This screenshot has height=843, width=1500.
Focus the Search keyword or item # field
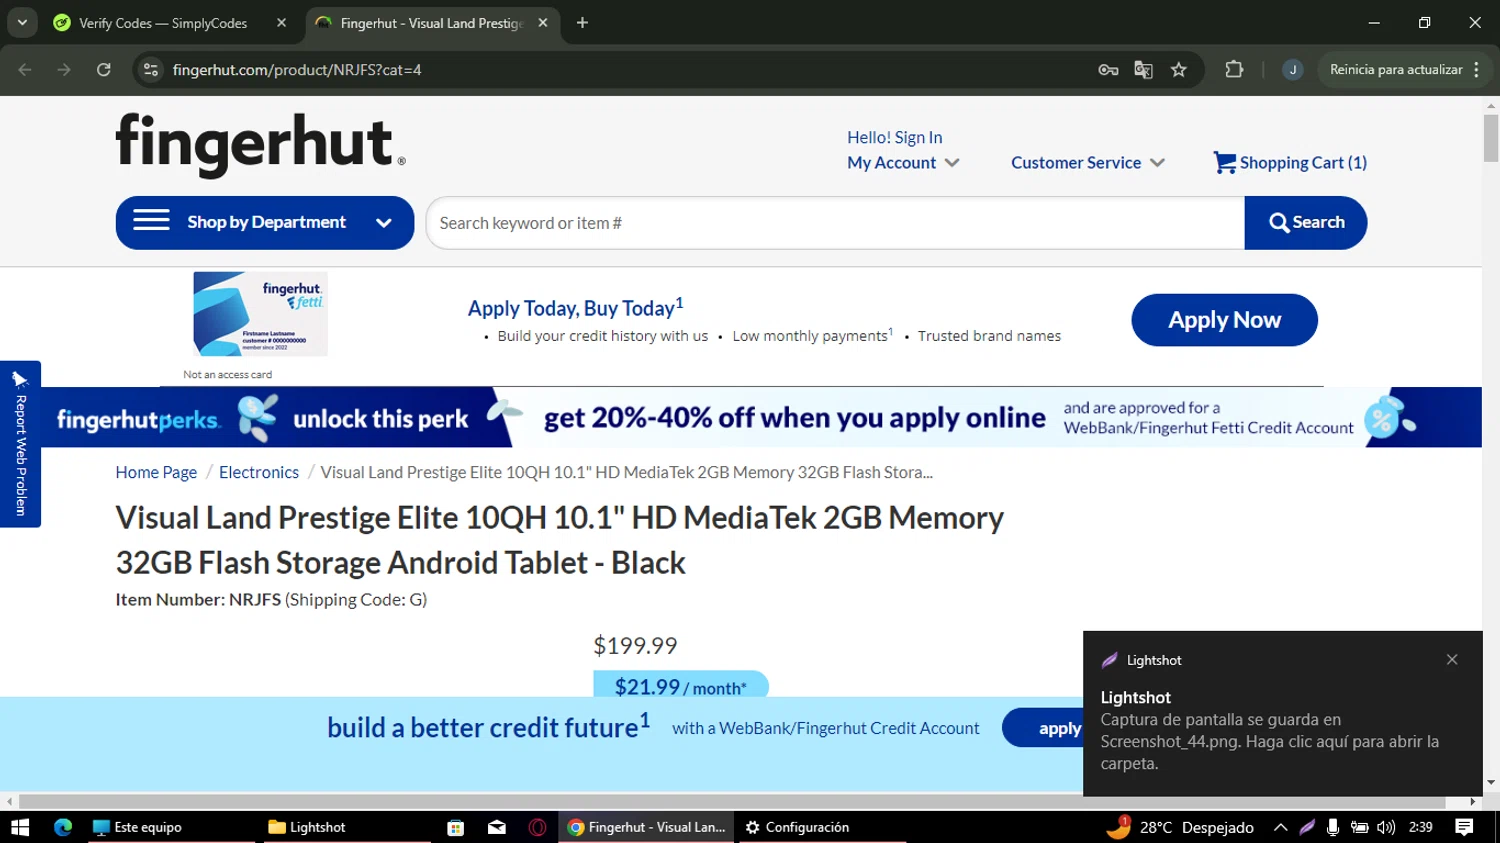coord(835,223)
